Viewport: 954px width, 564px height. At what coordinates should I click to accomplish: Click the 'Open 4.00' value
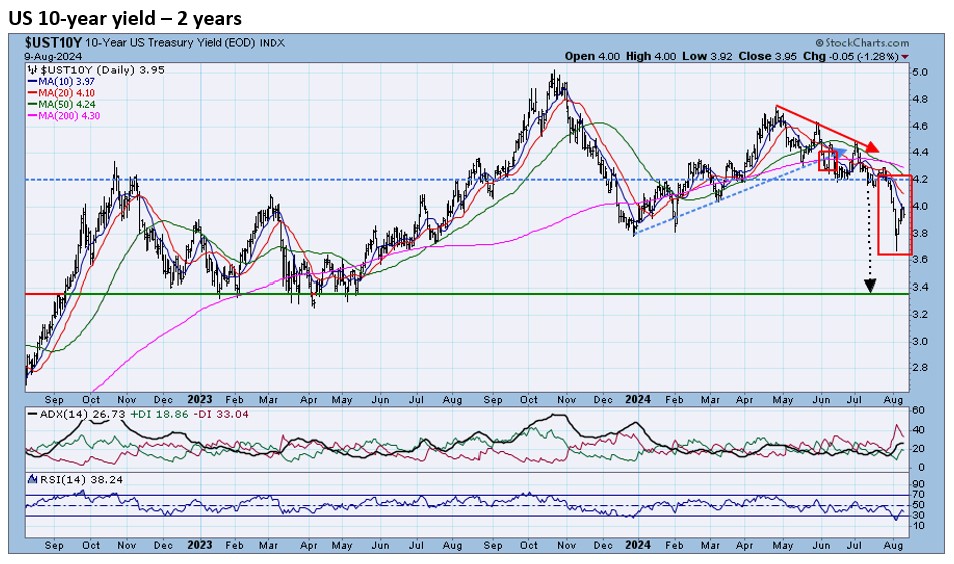click(592, 56)
